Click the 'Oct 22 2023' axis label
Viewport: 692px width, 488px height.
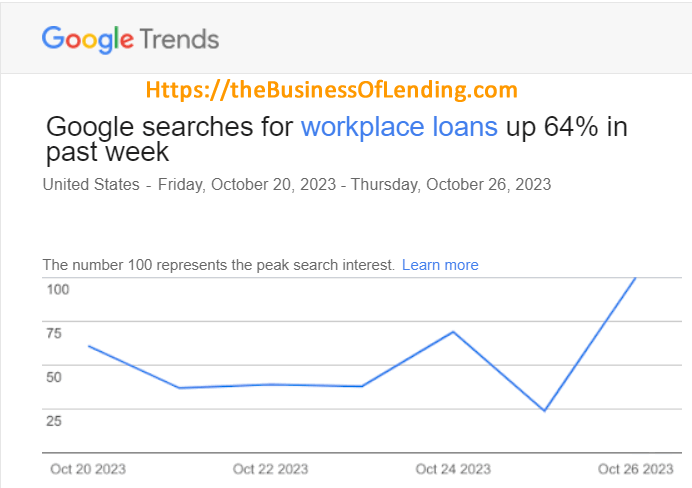(271, 469)
